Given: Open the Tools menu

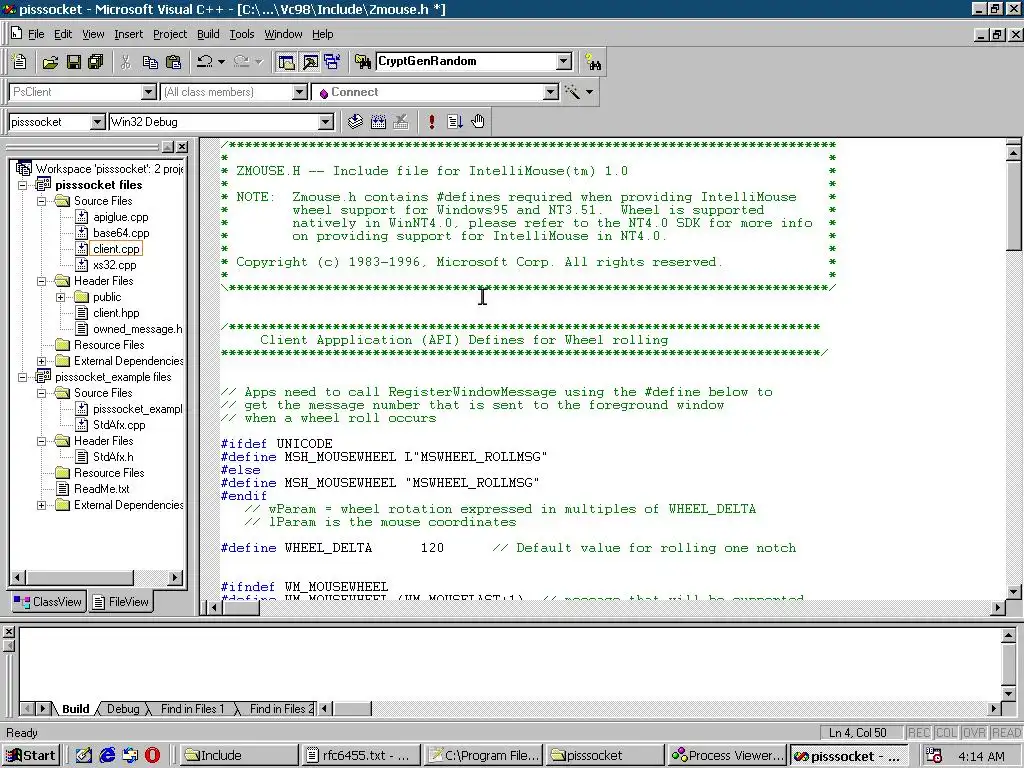Looking at the screenshot, I should point(242,34).
